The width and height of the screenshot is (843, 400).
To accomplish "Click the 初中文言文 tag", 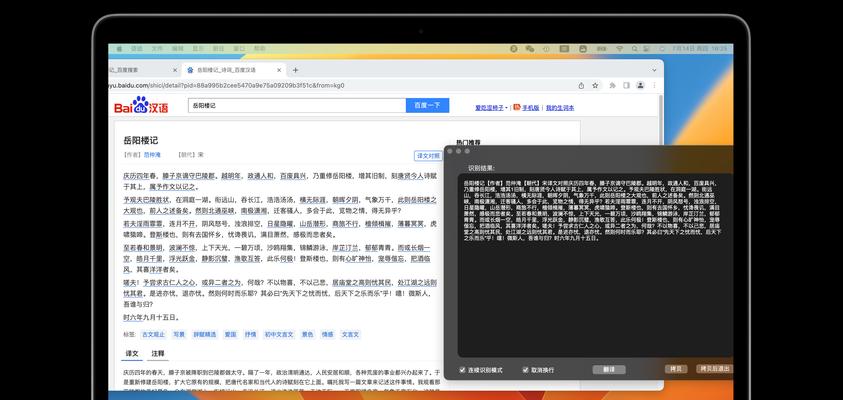I will pyautogui.click(x=279, y=334).
